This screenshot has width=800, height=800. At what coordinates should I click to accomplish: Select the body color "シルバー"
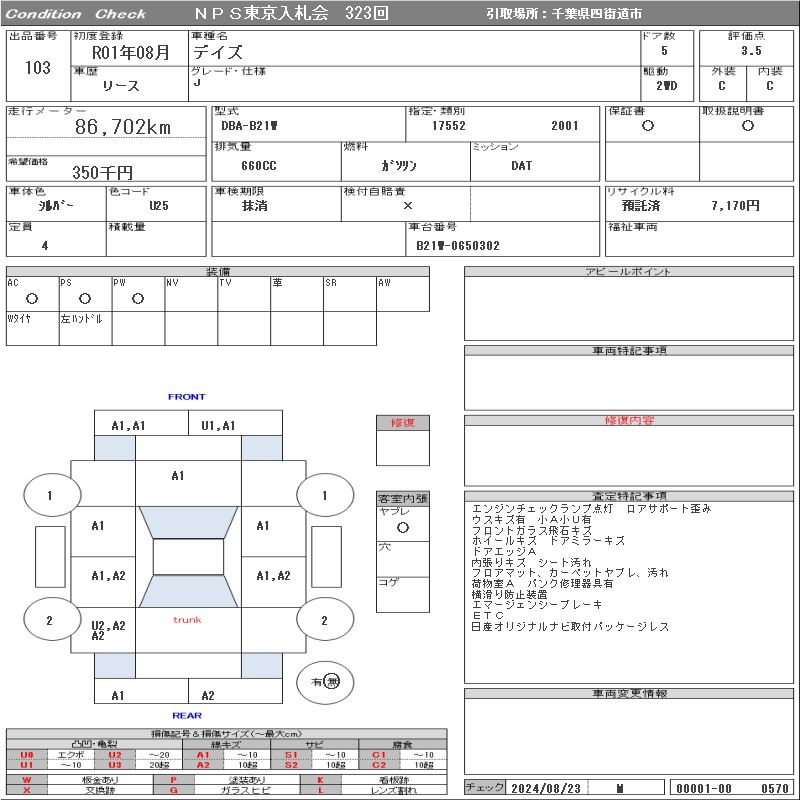56,206
